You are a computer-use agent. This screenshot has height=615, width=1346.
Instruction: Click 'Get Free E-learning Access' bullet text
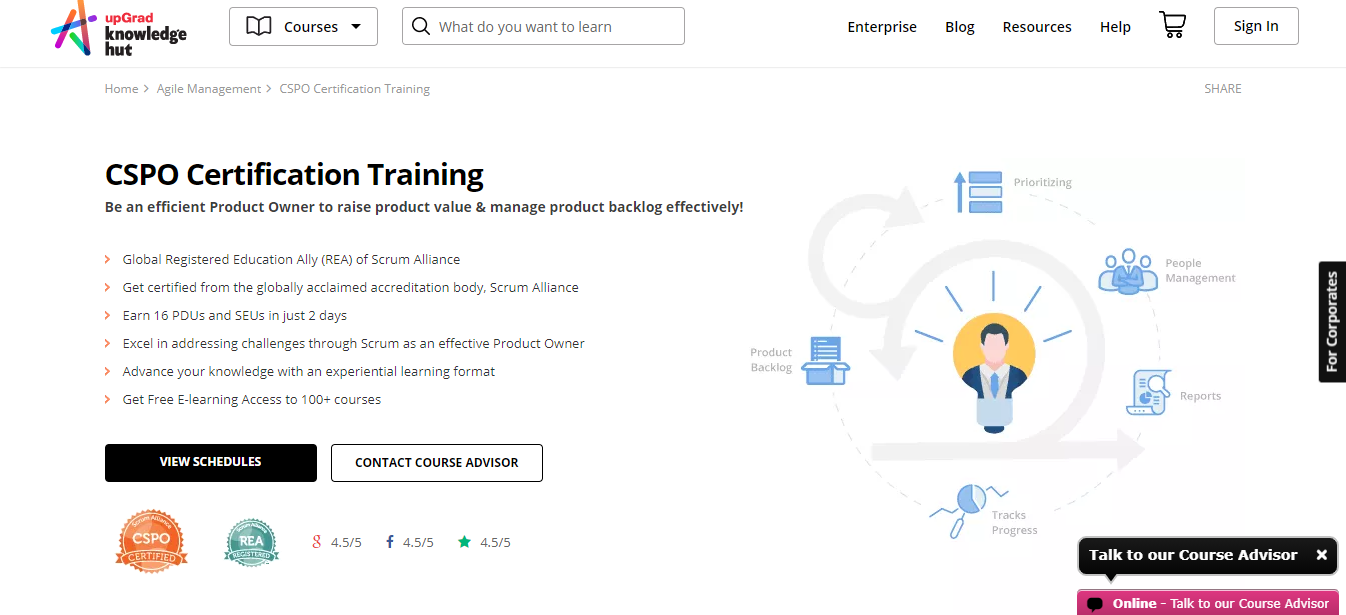[x=252, y=399]
